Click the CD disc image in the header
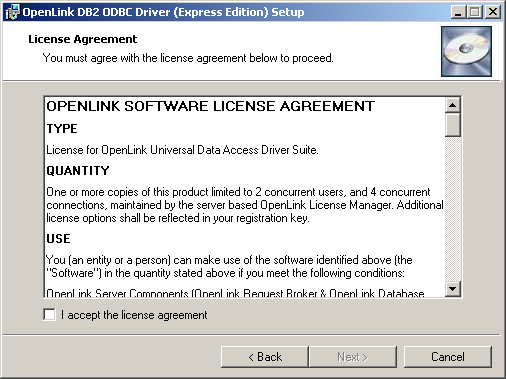The height and width of the screenshot is (379, 506). [466, 51]
